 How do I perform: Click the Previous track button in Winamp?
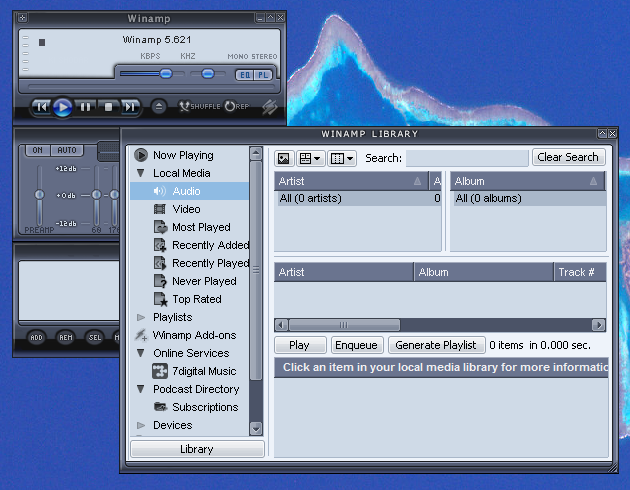point(41,107)
